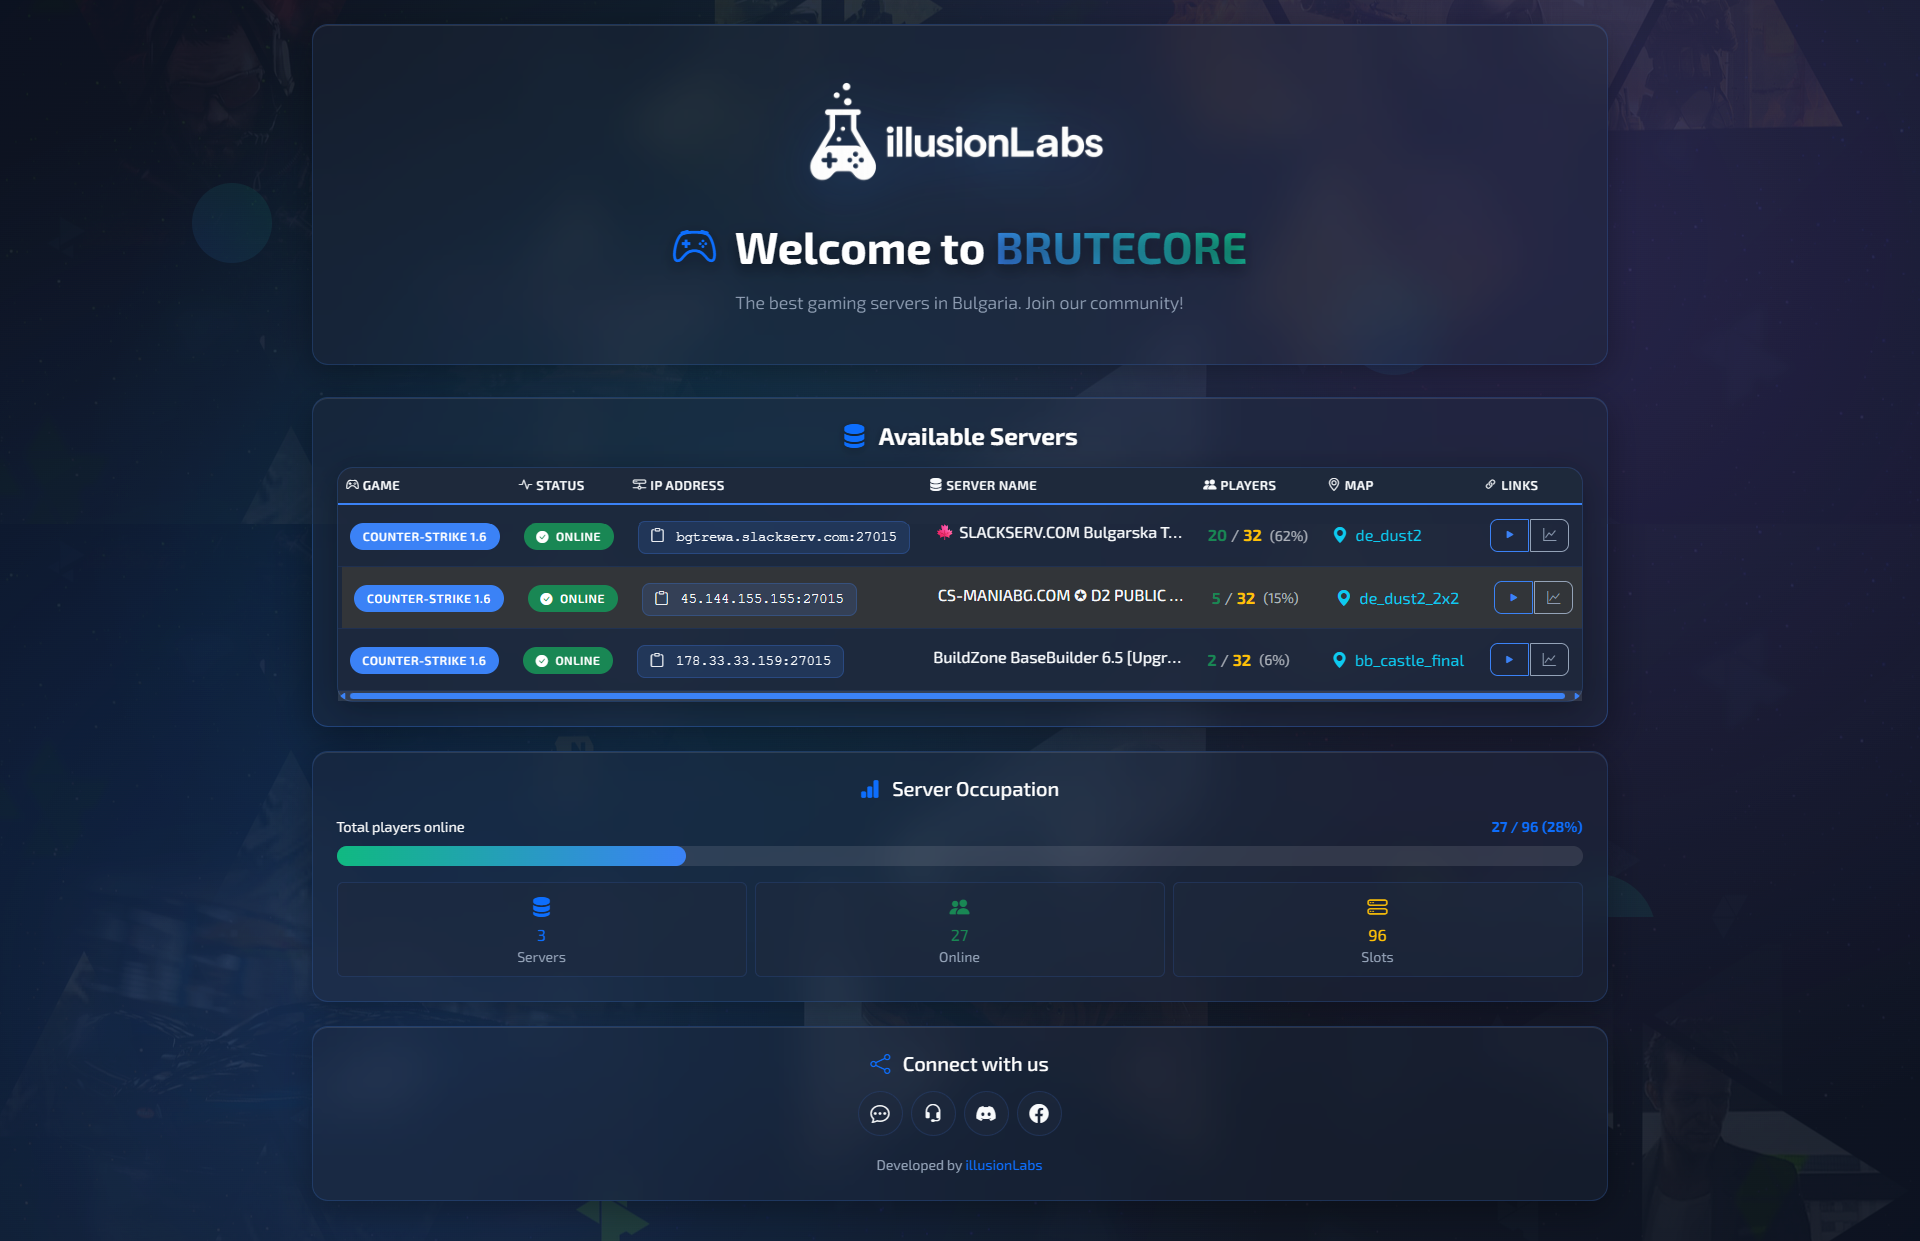Click the de_dust2 map link
Image resolution: width=1920 pixels, height=1241 pixels.
(1388, 536)
